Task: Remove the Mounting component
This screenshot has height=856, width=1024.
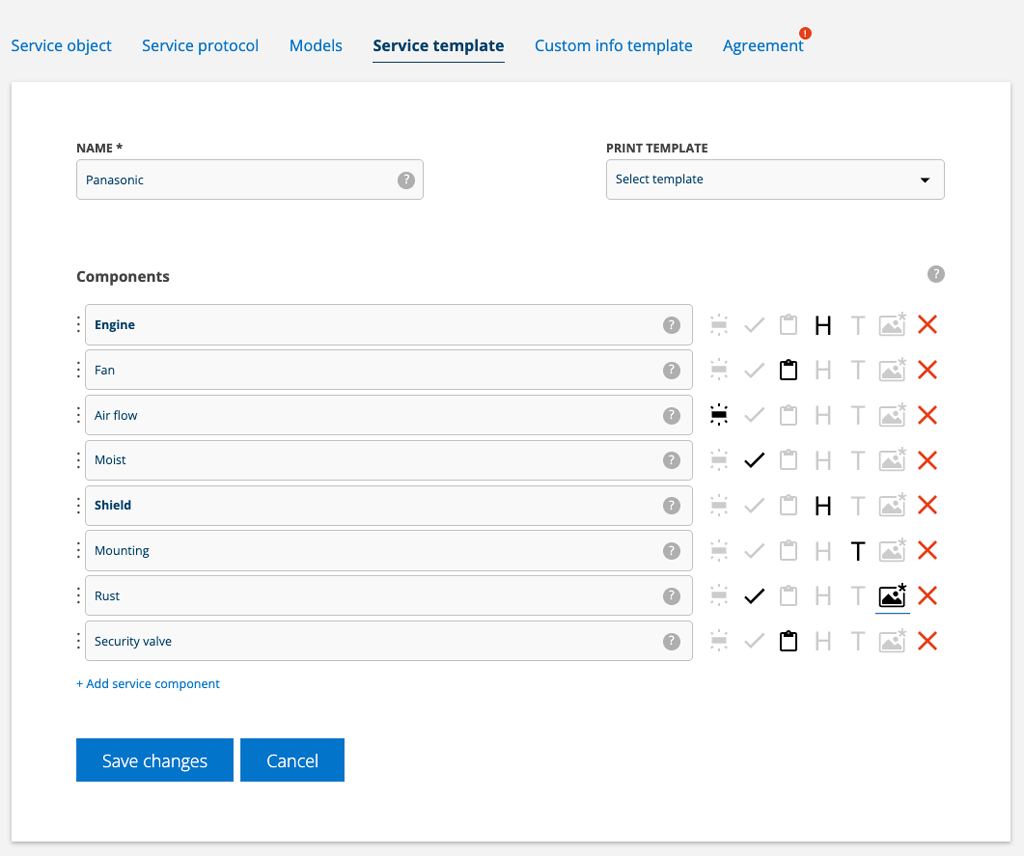Action: pyautogui.click(x=927, y=550)
